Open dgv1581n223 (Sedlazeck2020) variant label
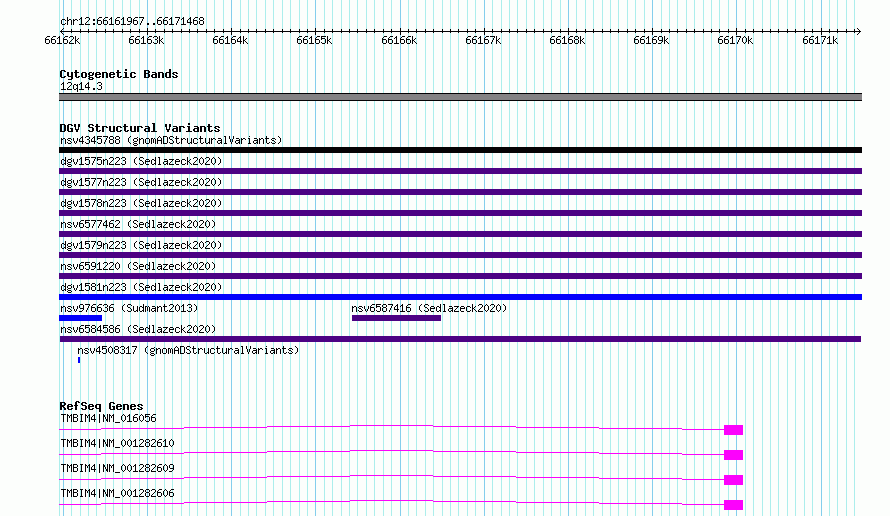Screen dimensions: 890x516 [141, 287]
